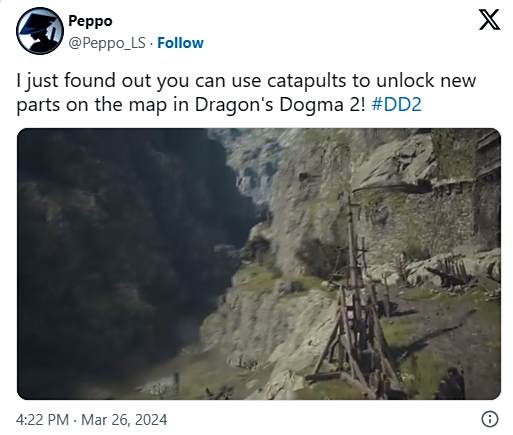Open the 4:22 PM timestamp link
Viewport: 513px width, 435px height.
(42, 420)
